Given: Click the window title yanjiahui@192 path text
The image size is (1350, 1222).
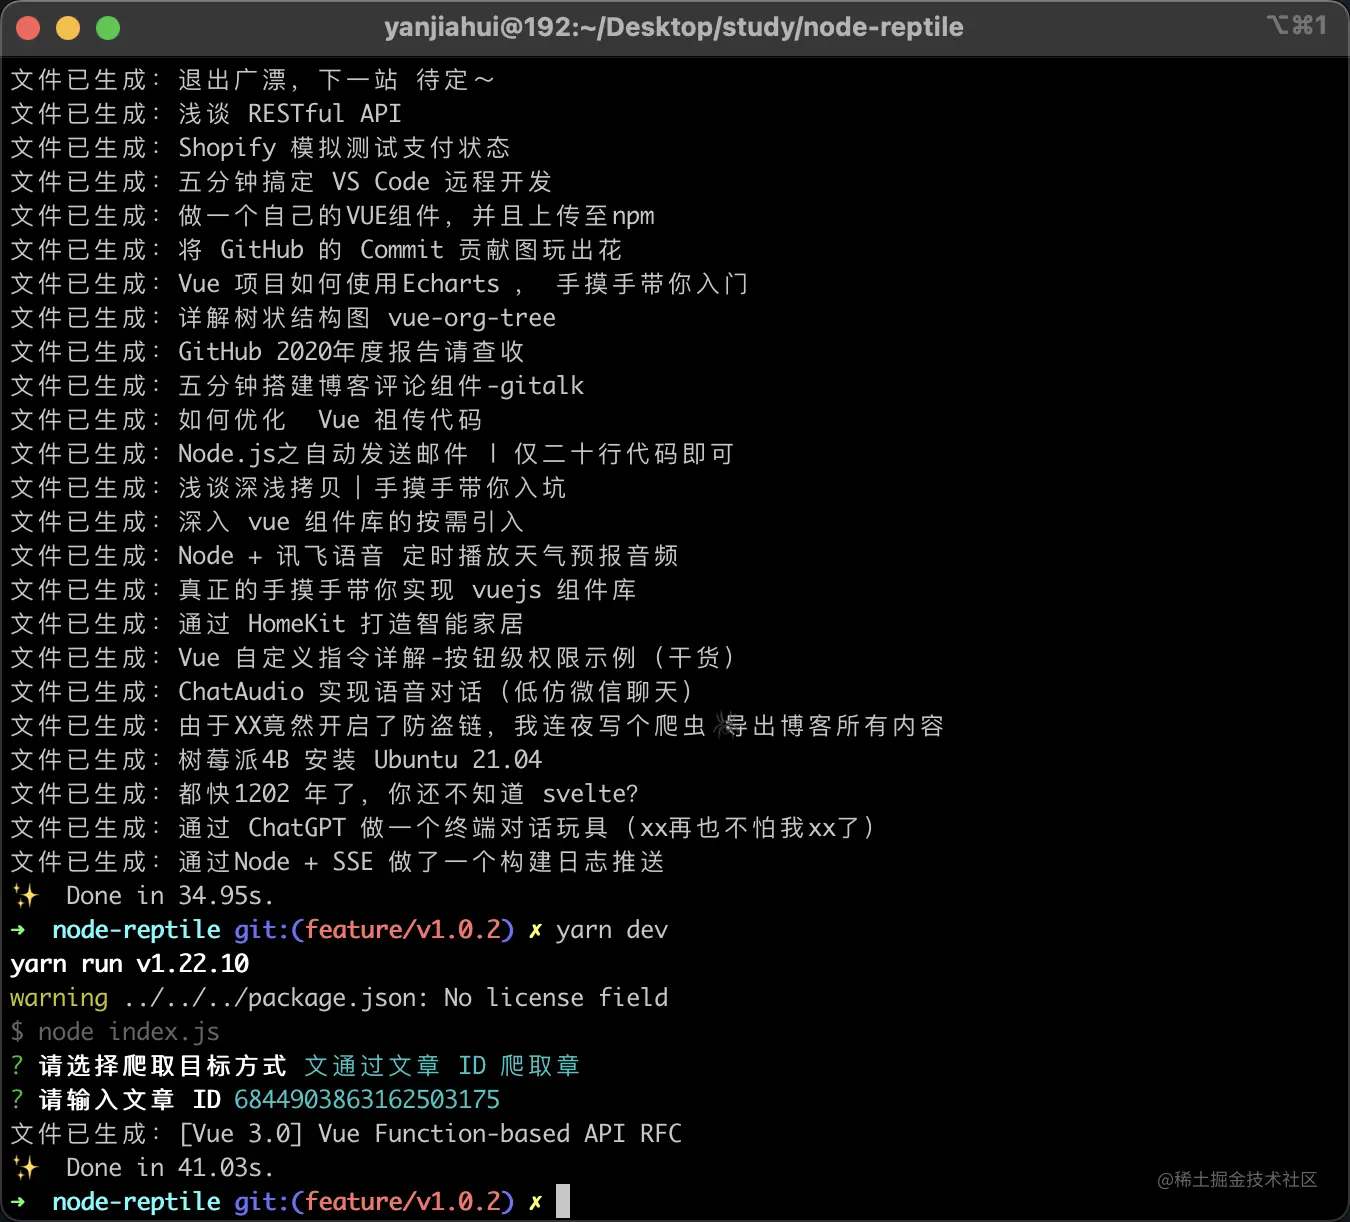Looking at the screenshot, I should (673, 27).
